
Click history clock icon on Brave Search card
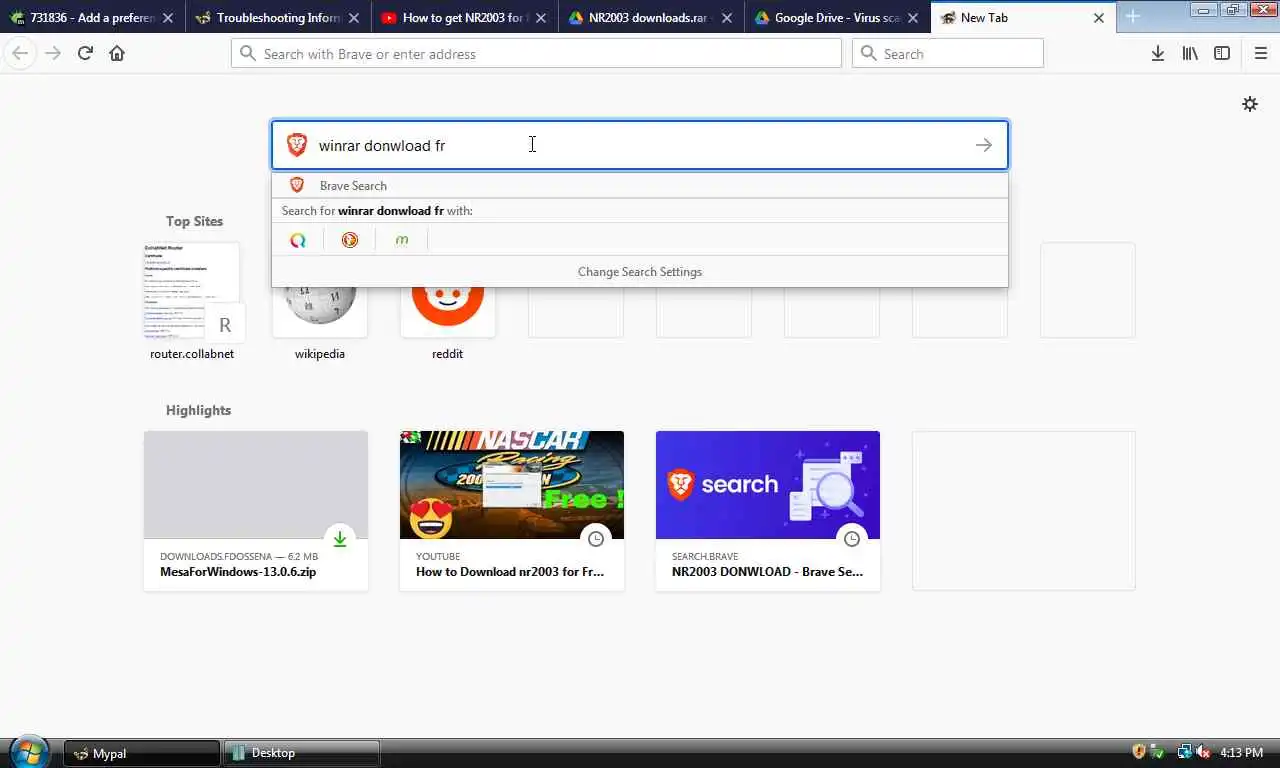click(852, 539)
